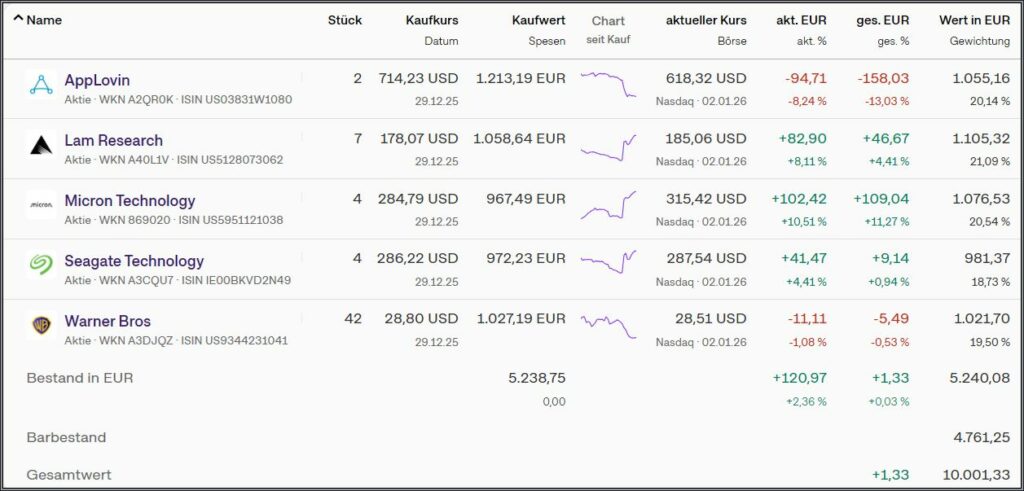Collapse the list using Name caret

tap(19, 20)
